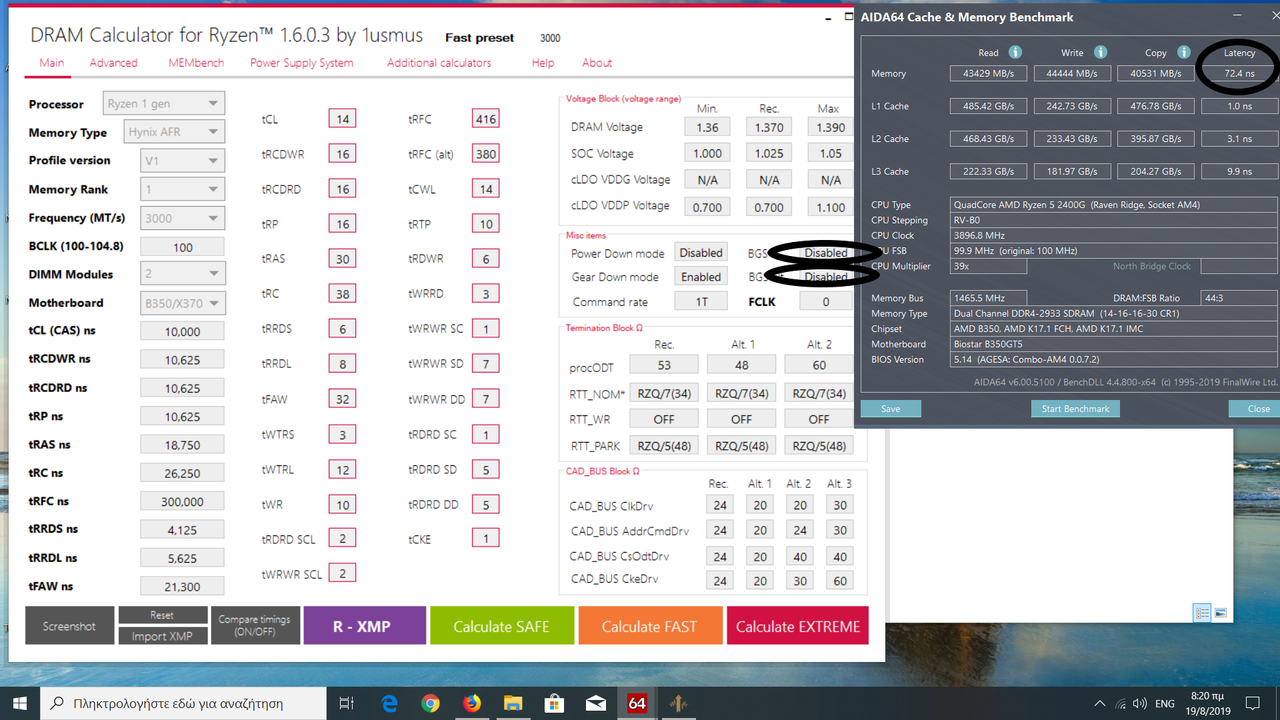Open the Motherboard dropdown
The height and width of the screenshot is (720, 1280).
click(182, 302)
